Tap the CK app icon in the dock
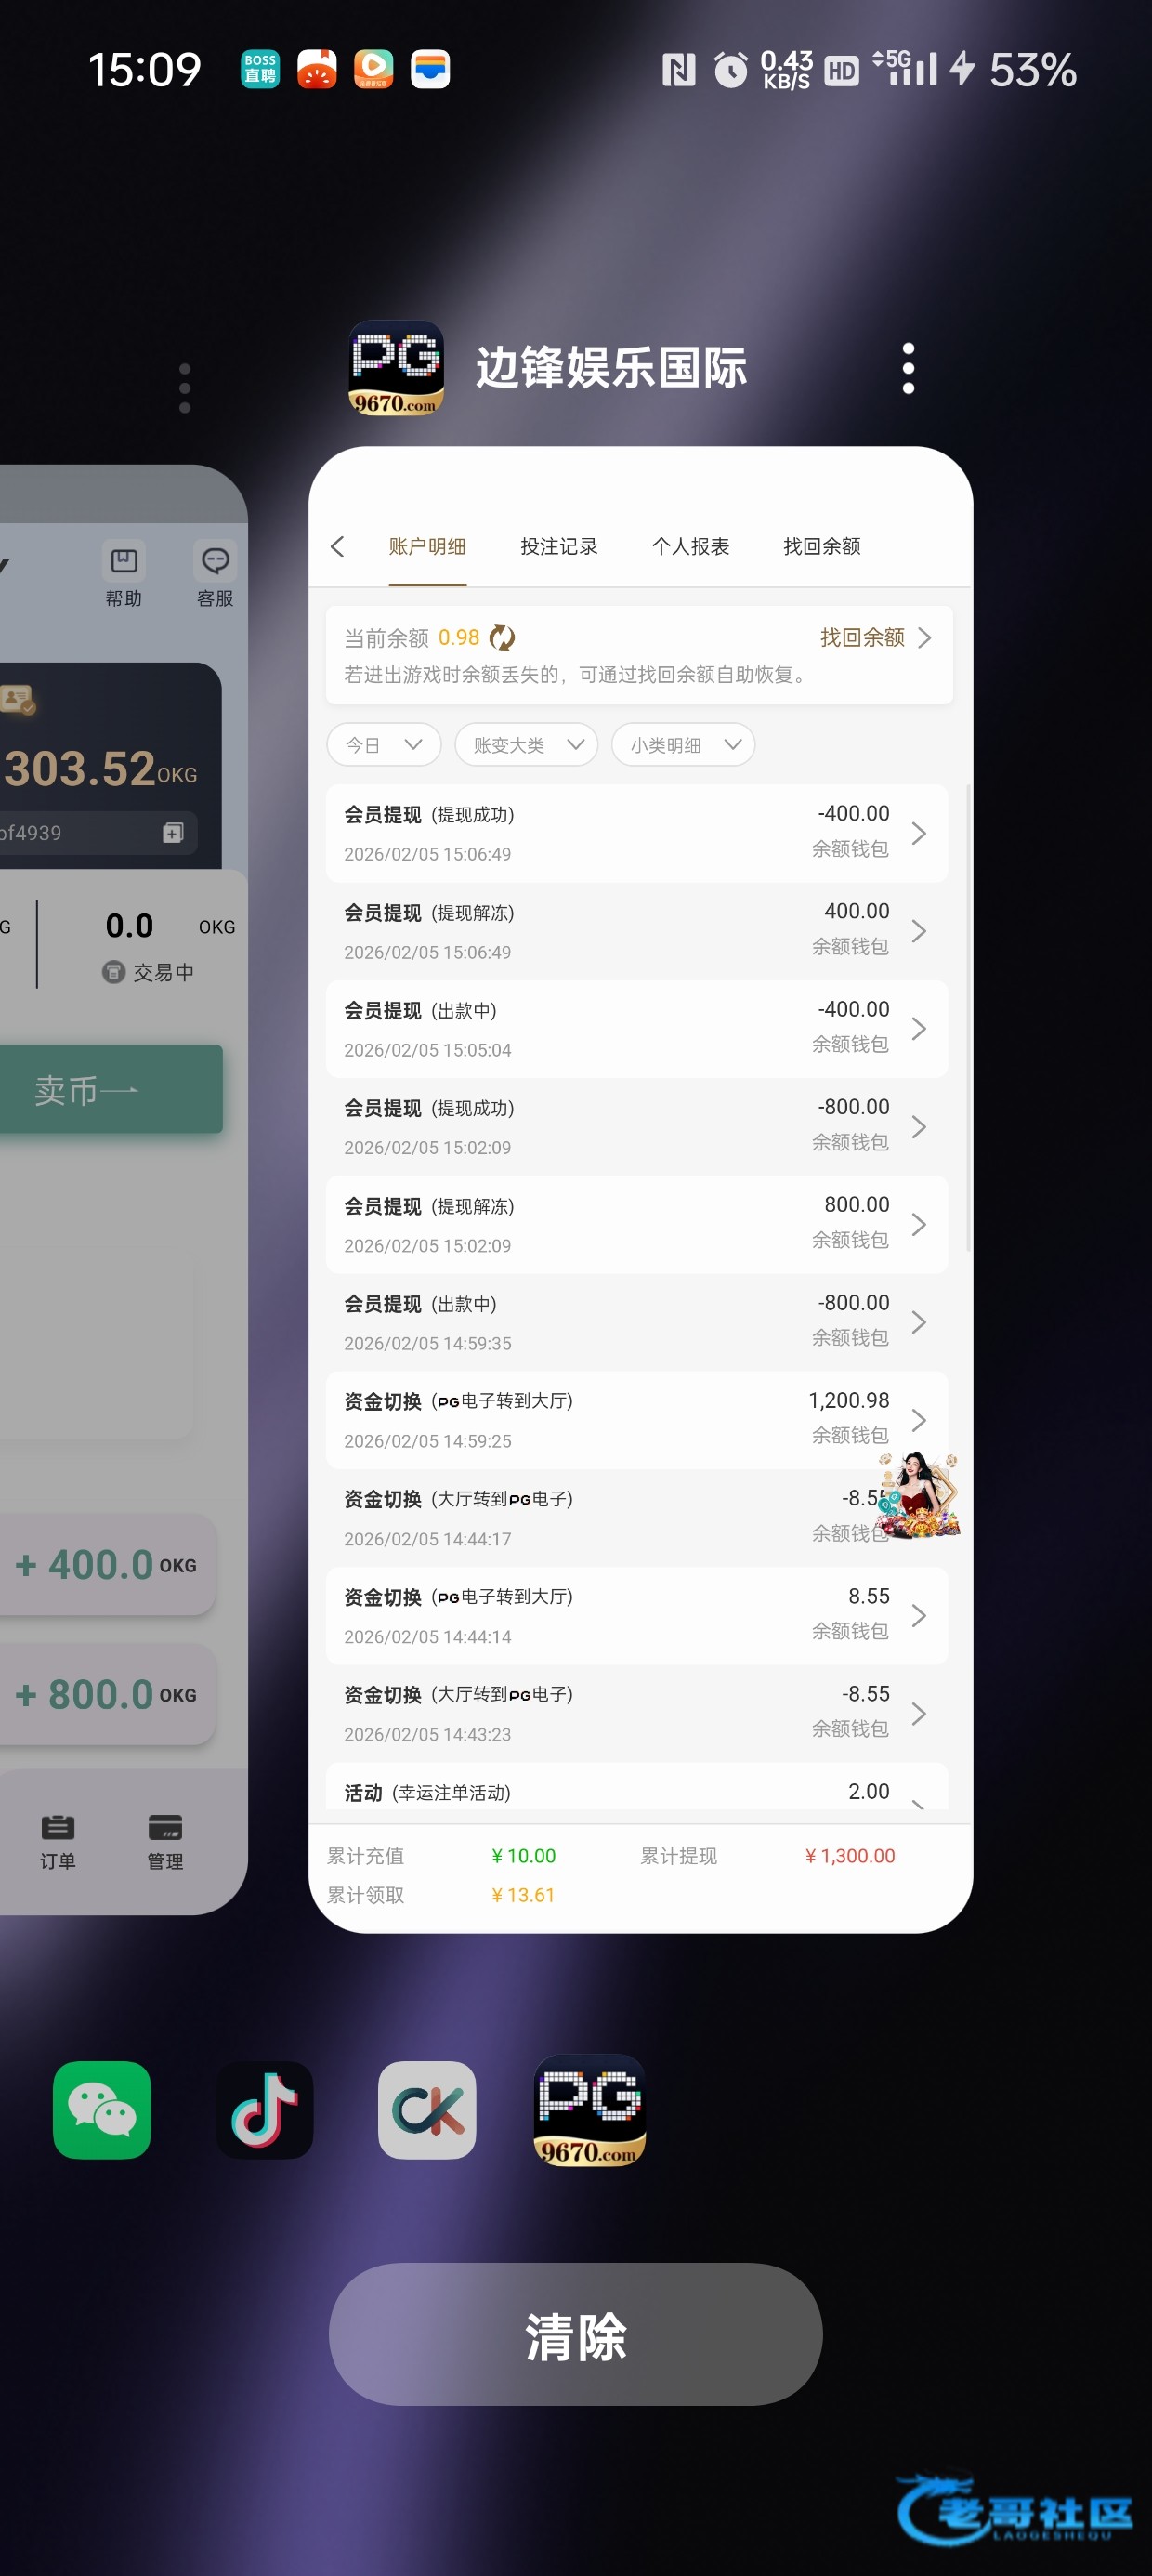Viewport: 1152px width, 2576px height. (x=427, y=2110)
